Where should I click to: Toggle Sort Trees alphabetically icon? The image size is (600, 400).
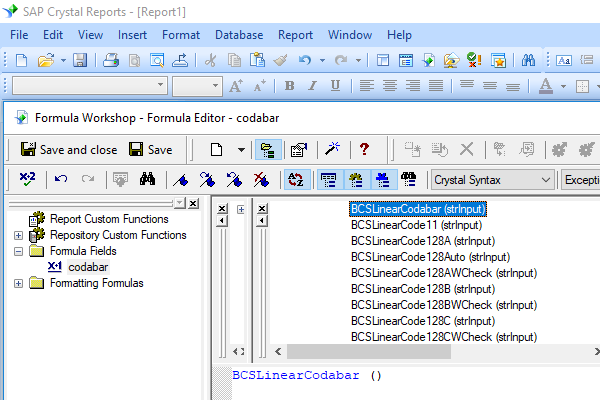coord(296,180)
